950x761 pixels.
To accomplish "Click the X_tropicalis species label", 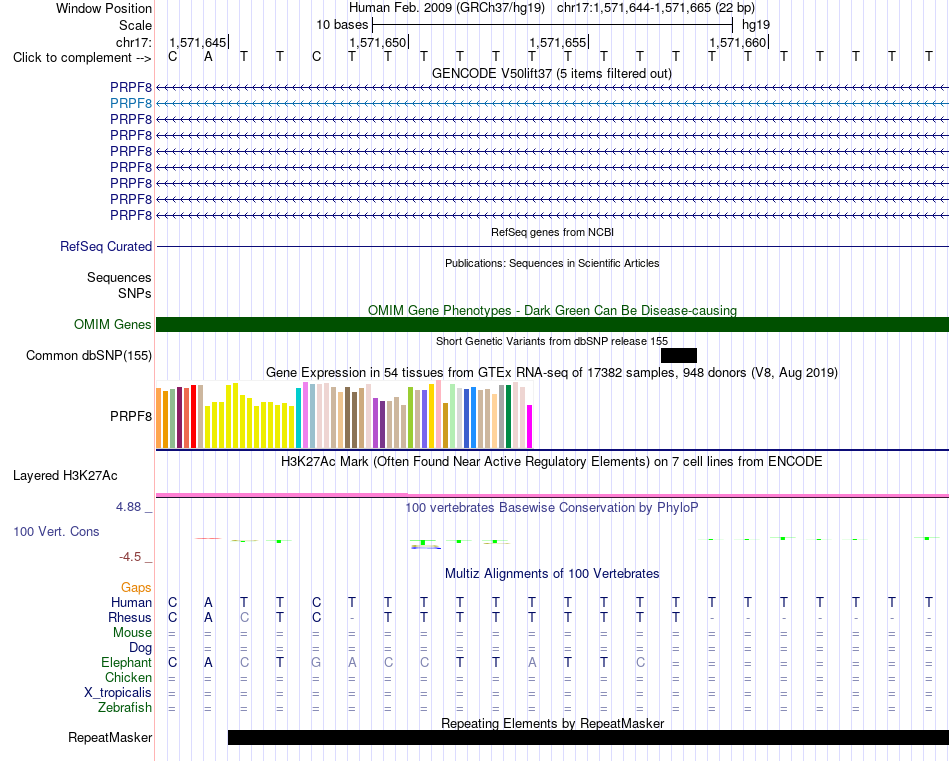I will pyautogui.click(x=118, y=693).
